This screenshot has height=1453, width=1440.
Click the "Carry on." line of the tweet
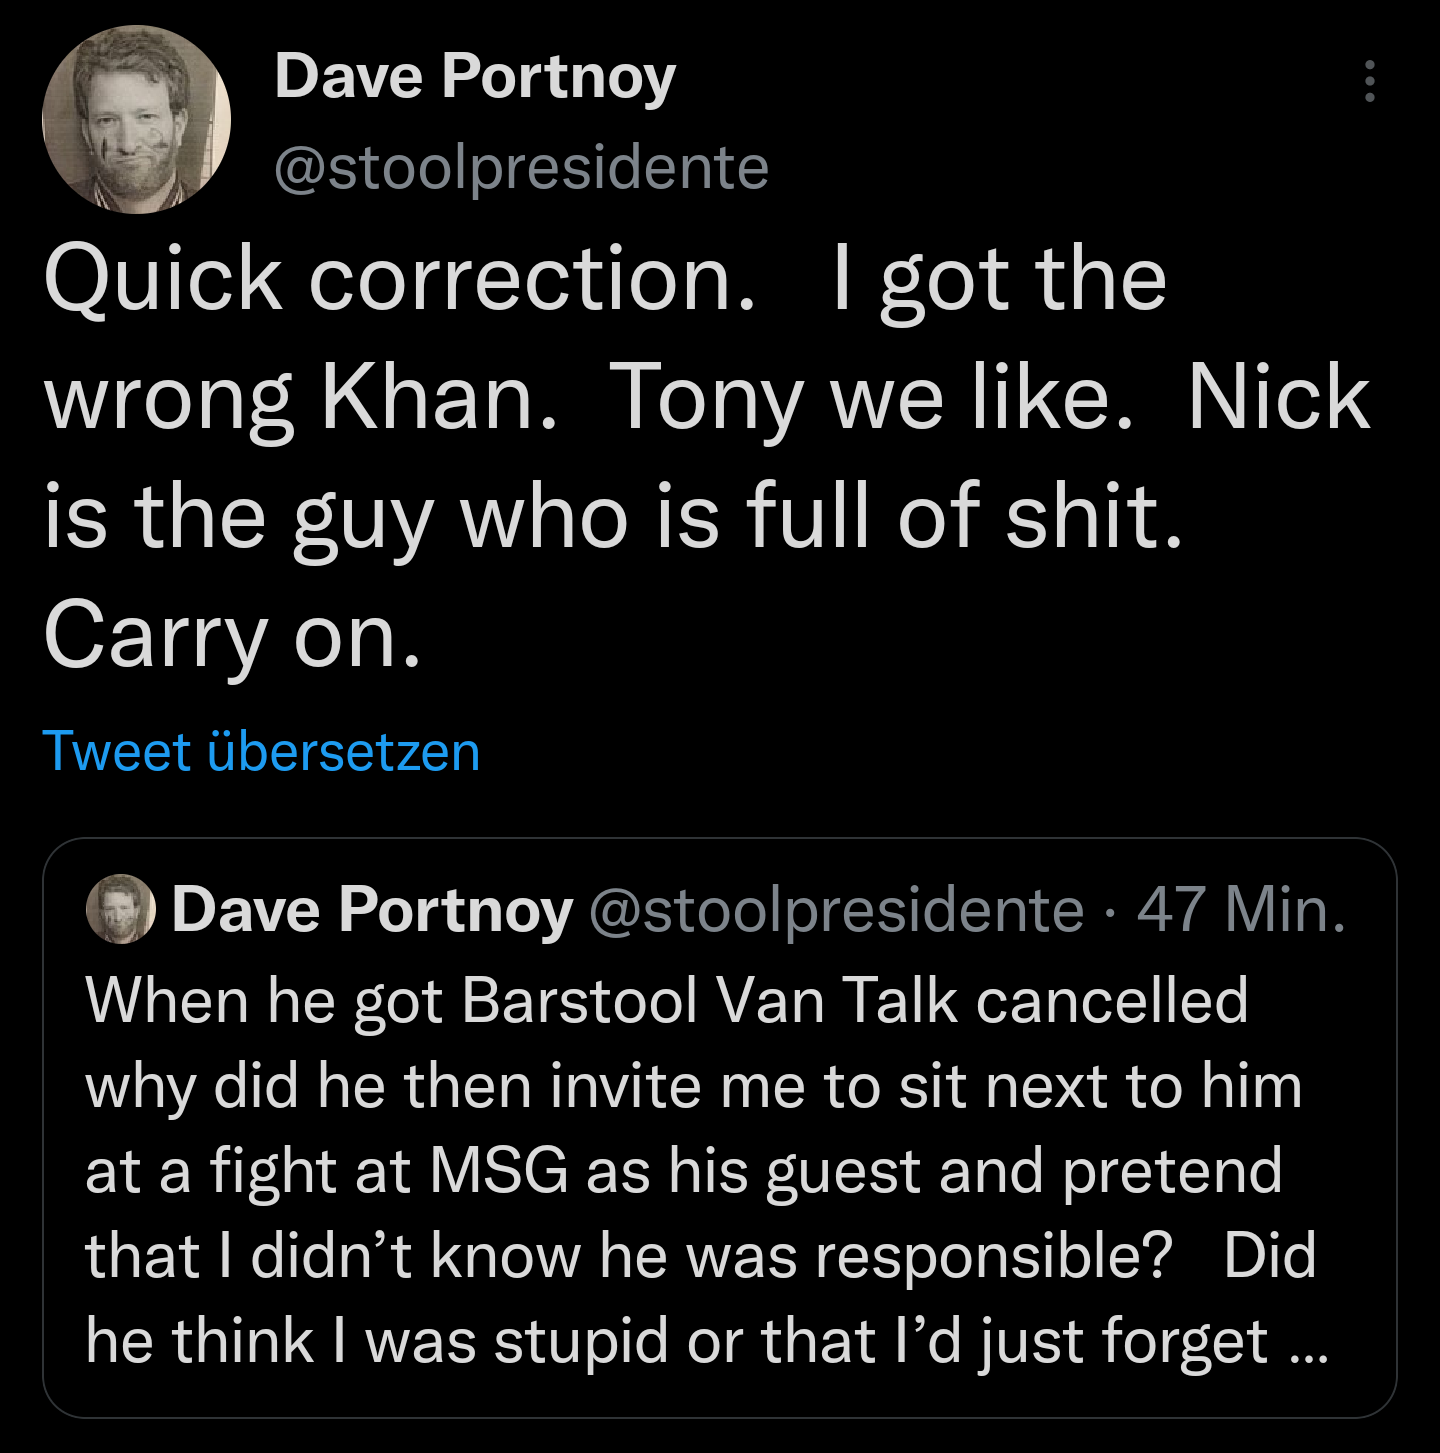point(233,636)
